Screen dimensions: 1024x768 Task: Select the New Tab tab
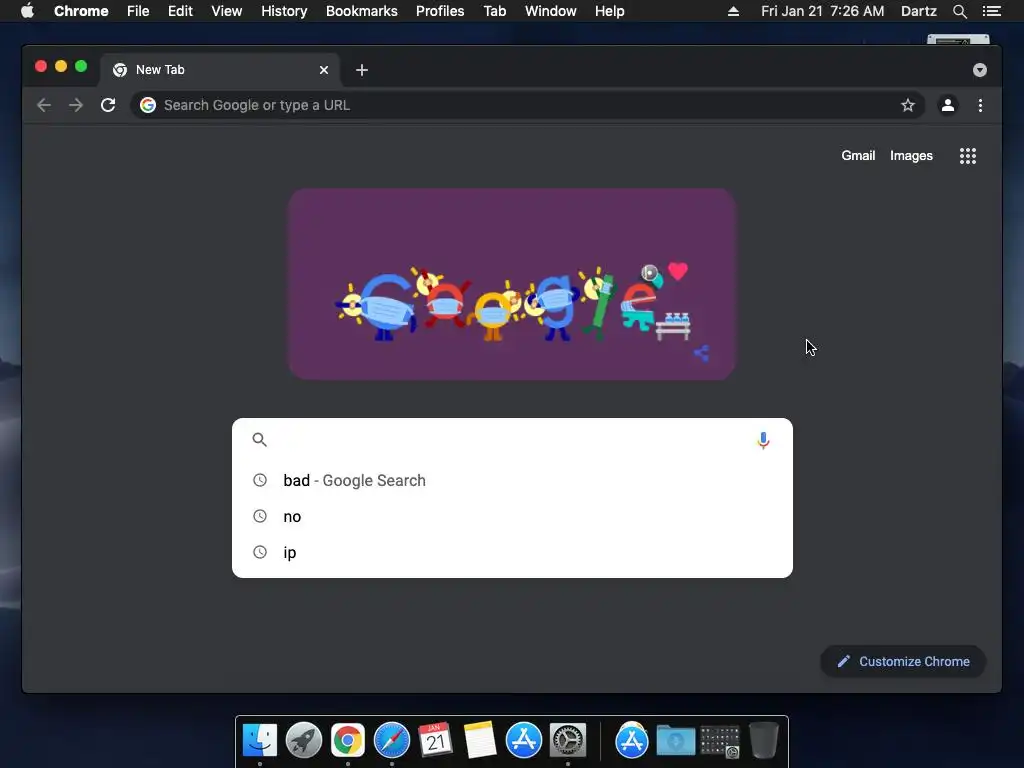coord(220,70)
